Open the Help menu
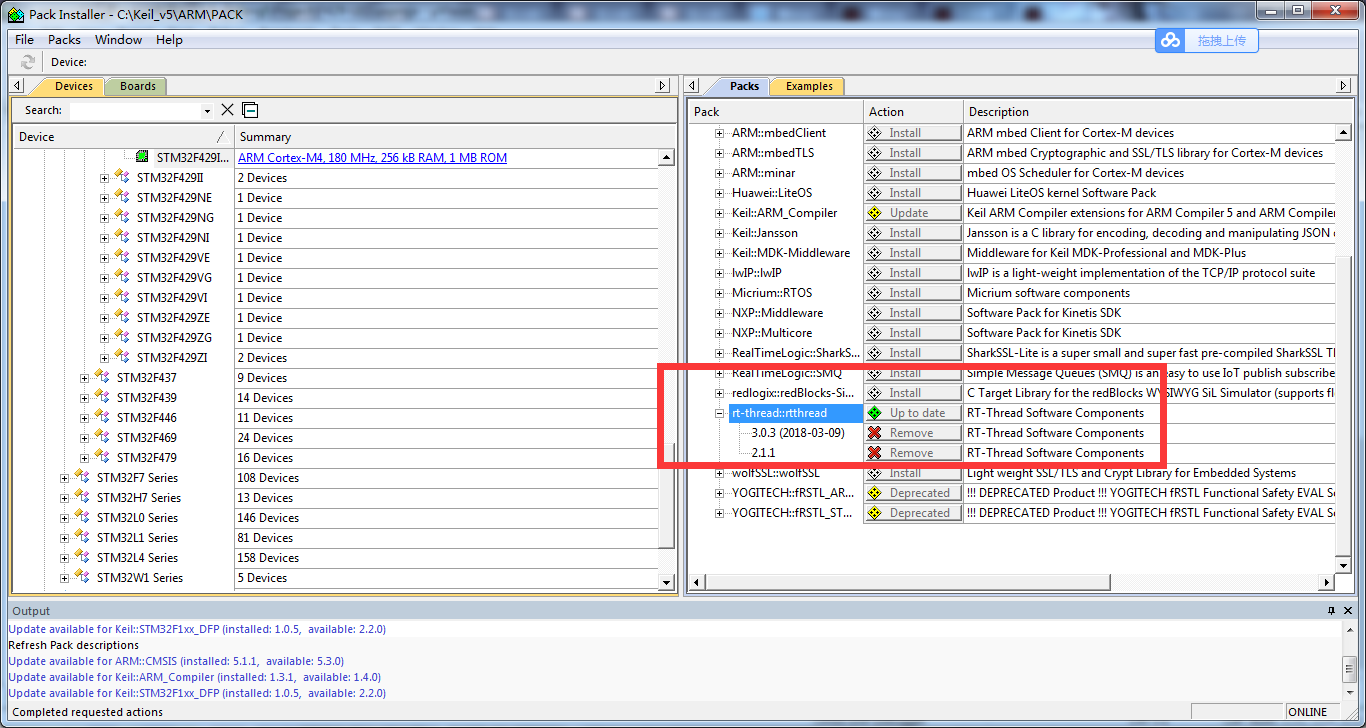The height and width of the screenshot is (728, 1366). 169,40
